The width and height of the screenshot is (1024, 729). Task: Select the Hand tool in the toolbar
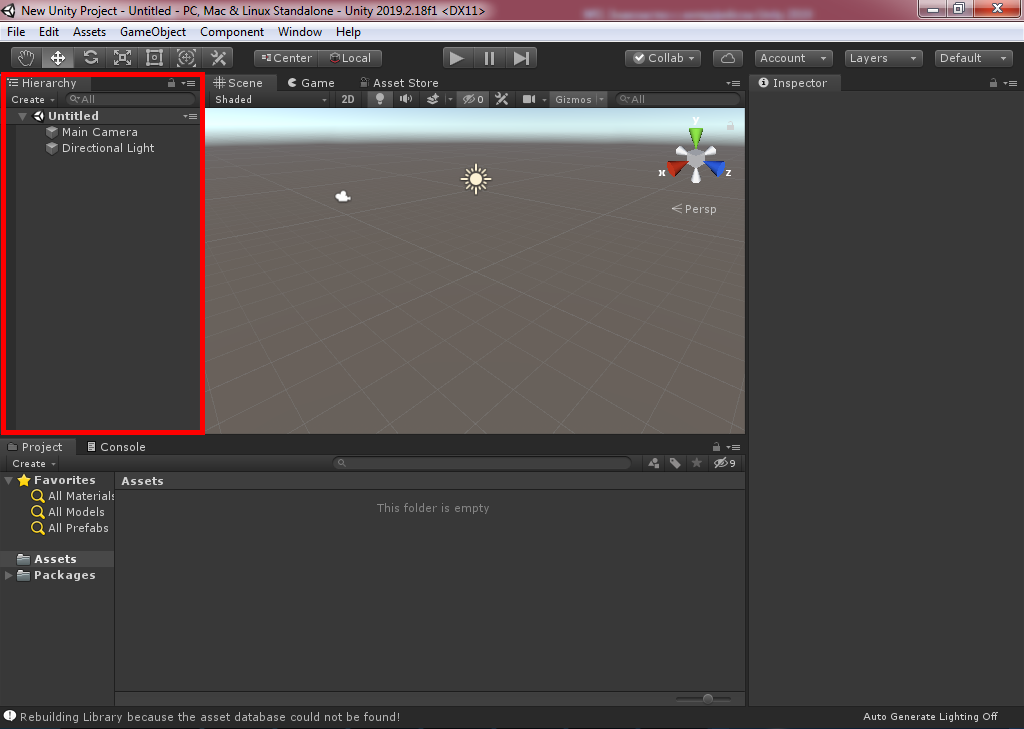(x=27, y=58)
